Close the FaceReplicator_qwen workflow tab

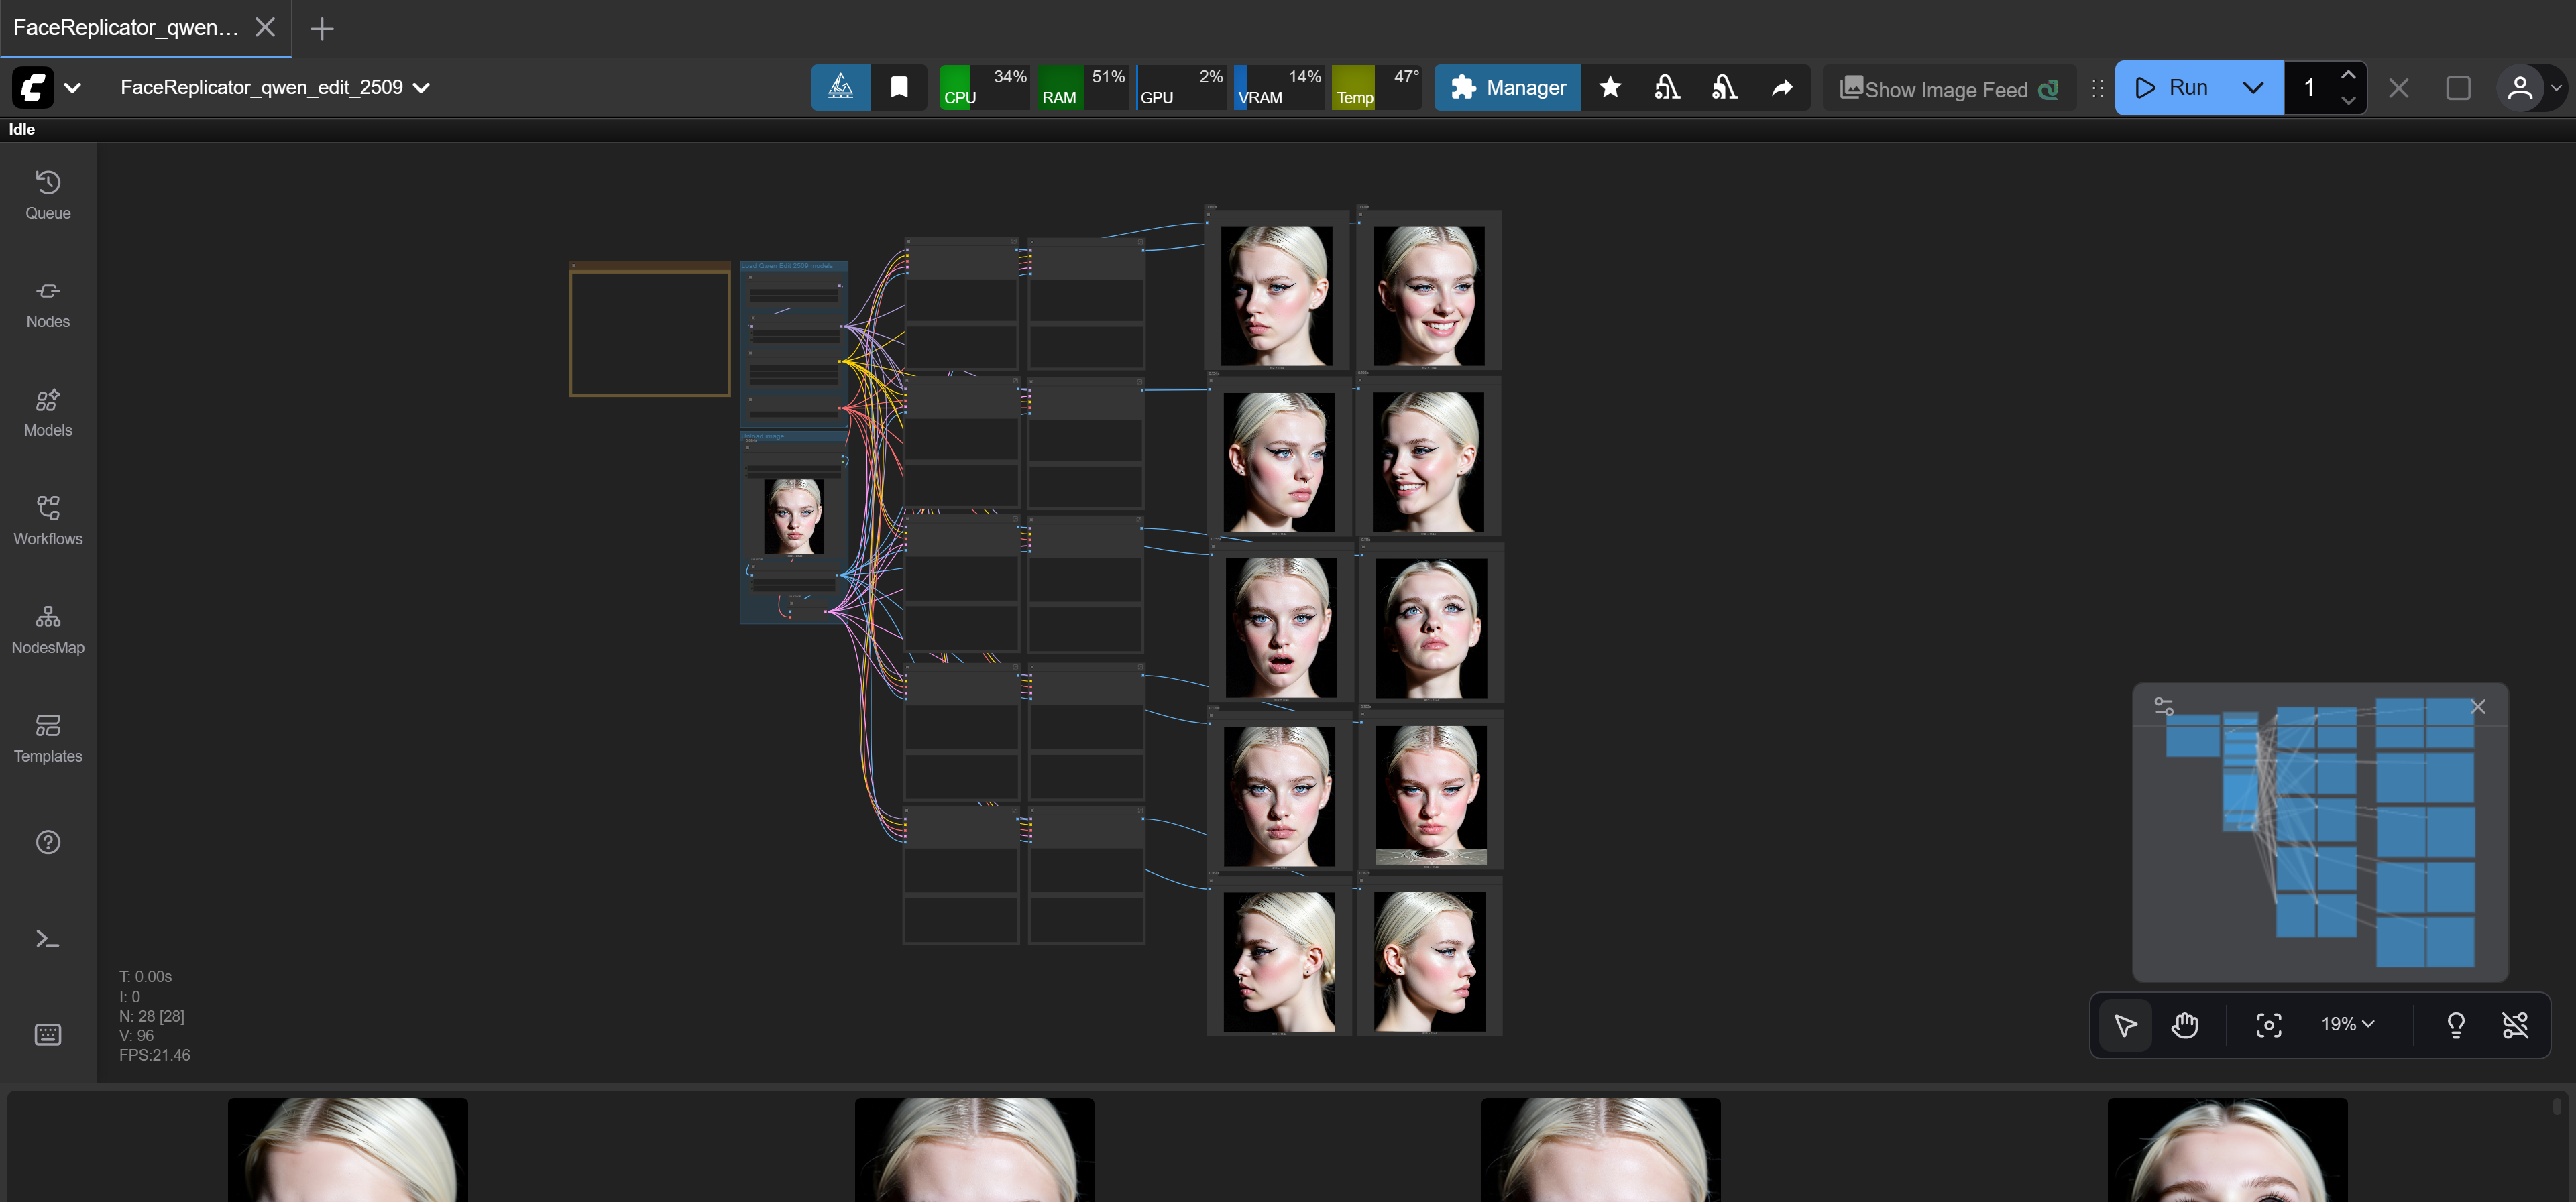point(265,28)
